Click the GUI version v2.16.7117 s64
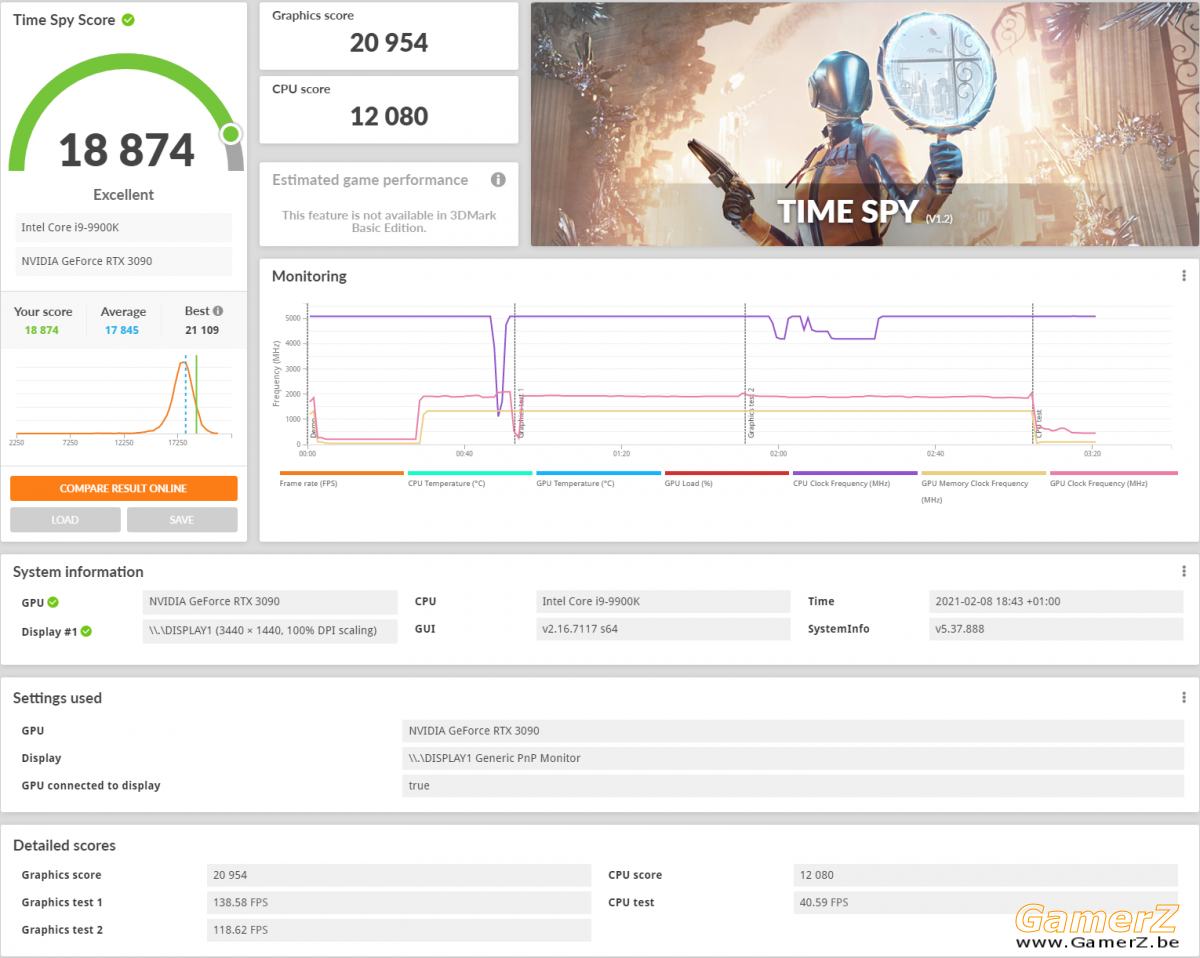1200x958 pixels. [x=663, y=629]
